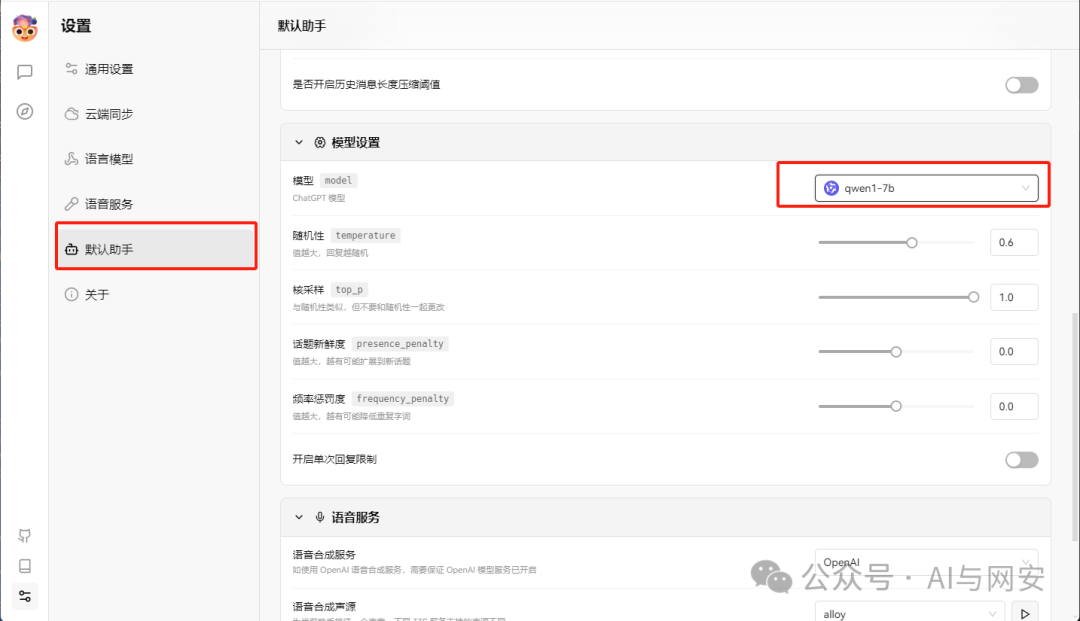Click the temperature slider handle
Viewport: 1080px width, 621px height.
(x=912, y=242)
